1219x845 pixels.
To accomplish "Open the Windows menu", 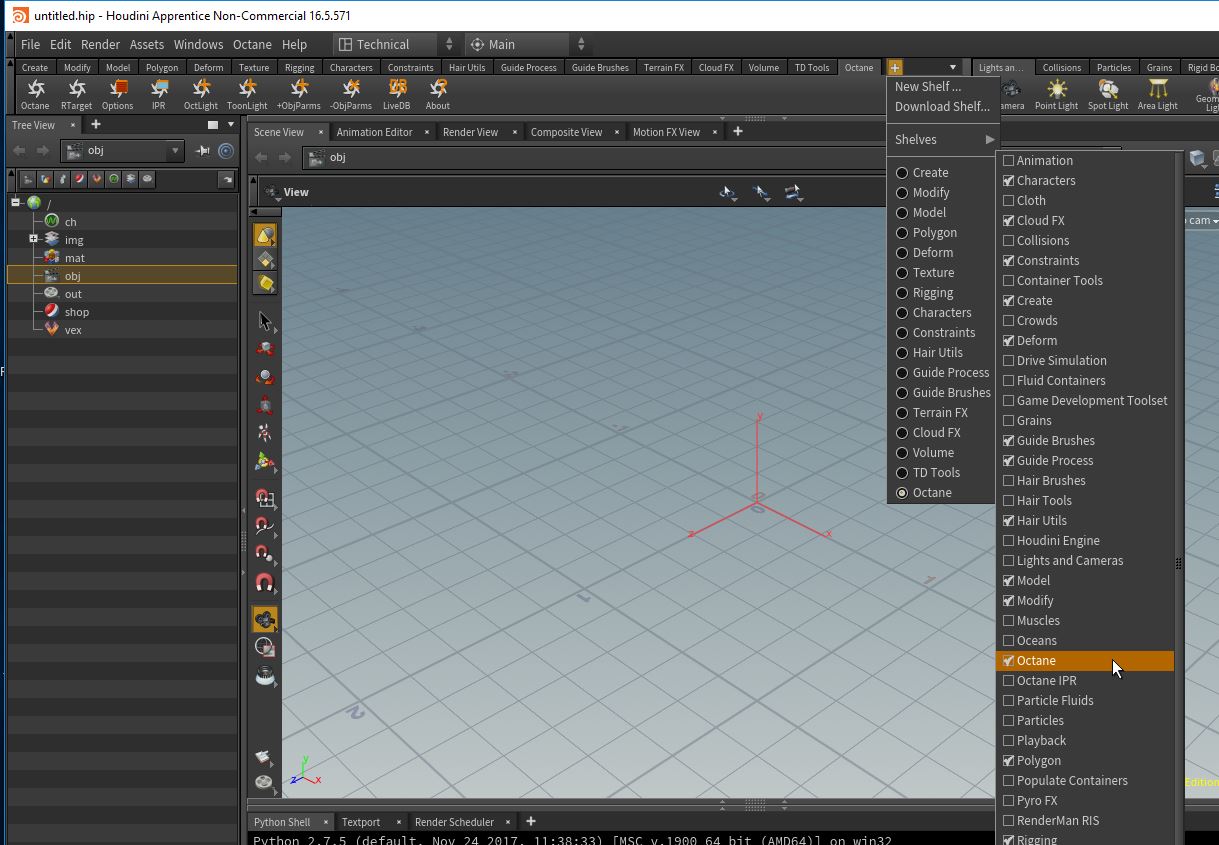I will pos(198,44).
